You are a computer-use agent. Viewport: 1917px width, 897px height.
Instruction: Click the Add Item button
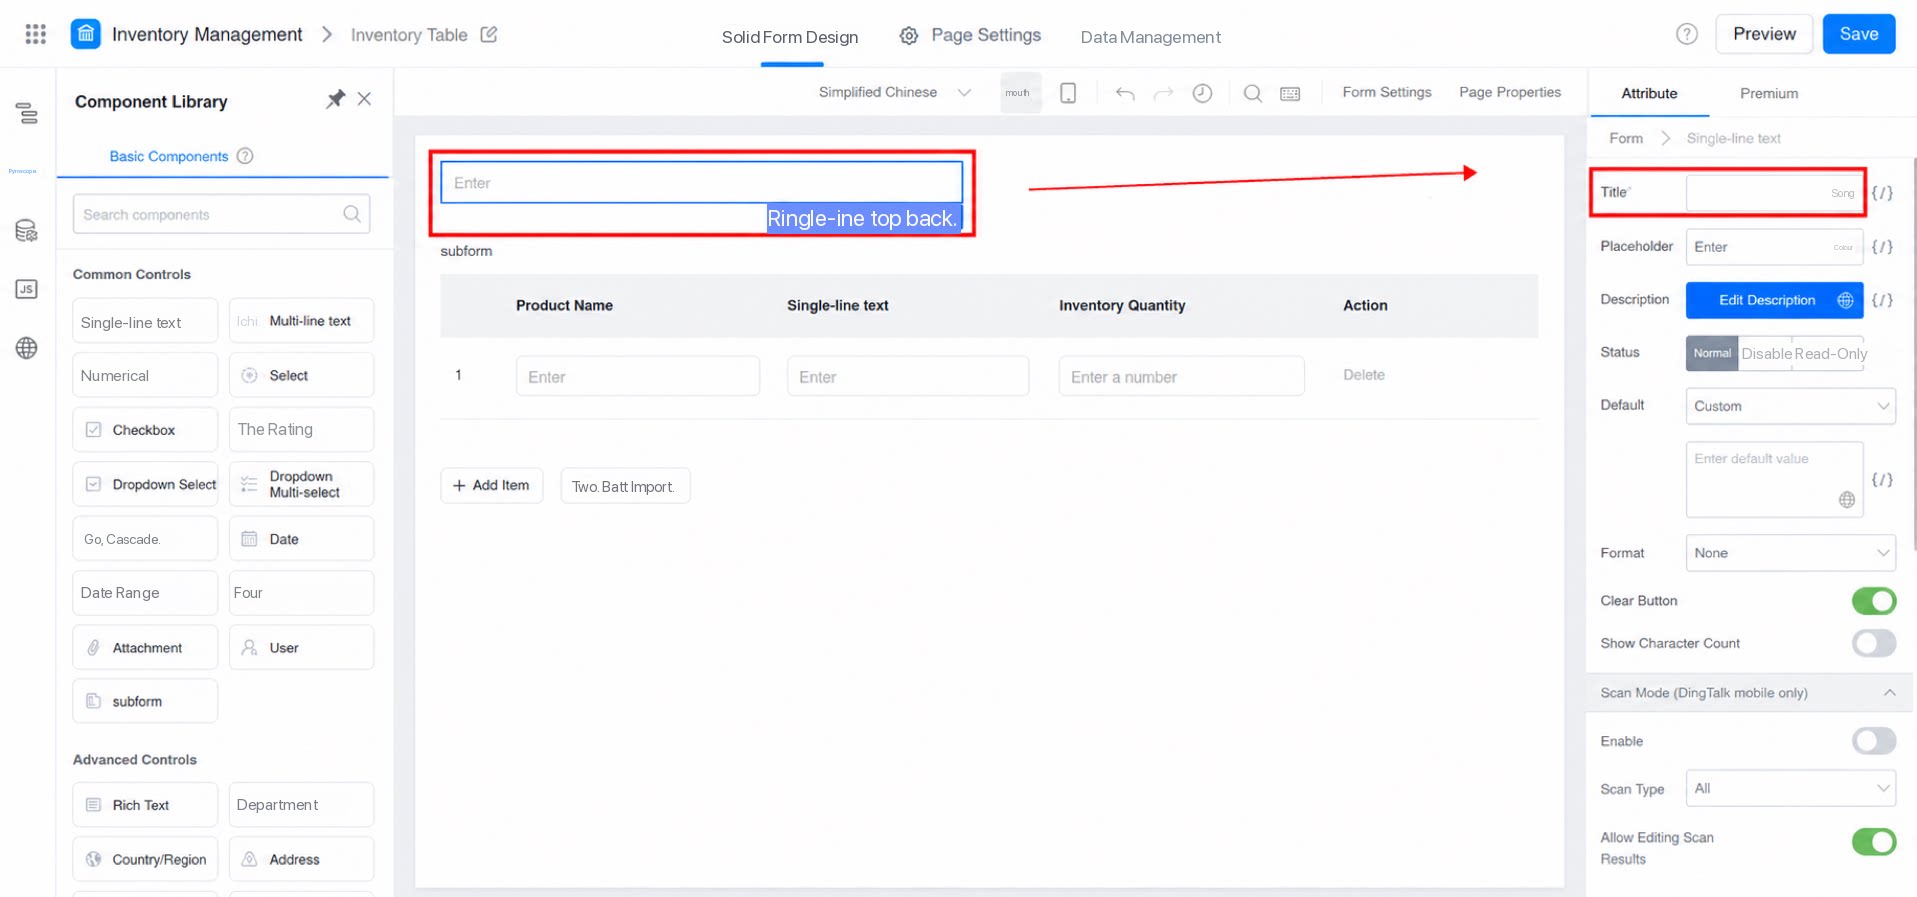(x=491, y=485)
